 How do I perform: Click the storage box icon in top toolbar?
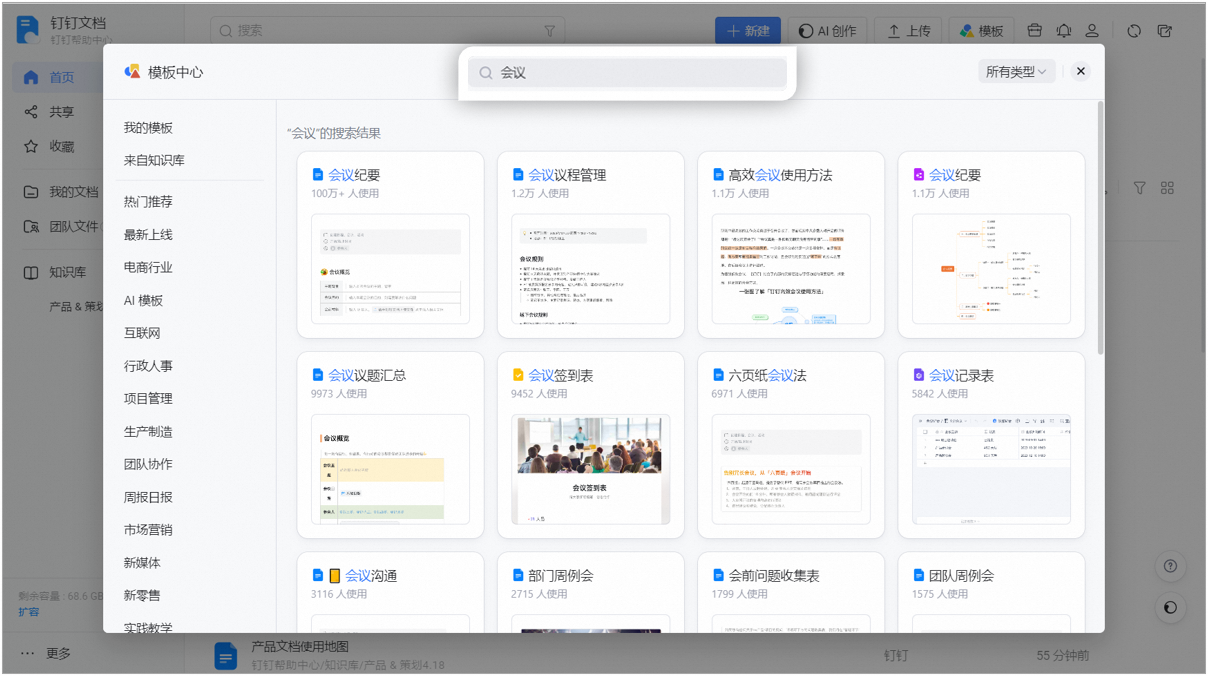click(x=1035, y=31)
